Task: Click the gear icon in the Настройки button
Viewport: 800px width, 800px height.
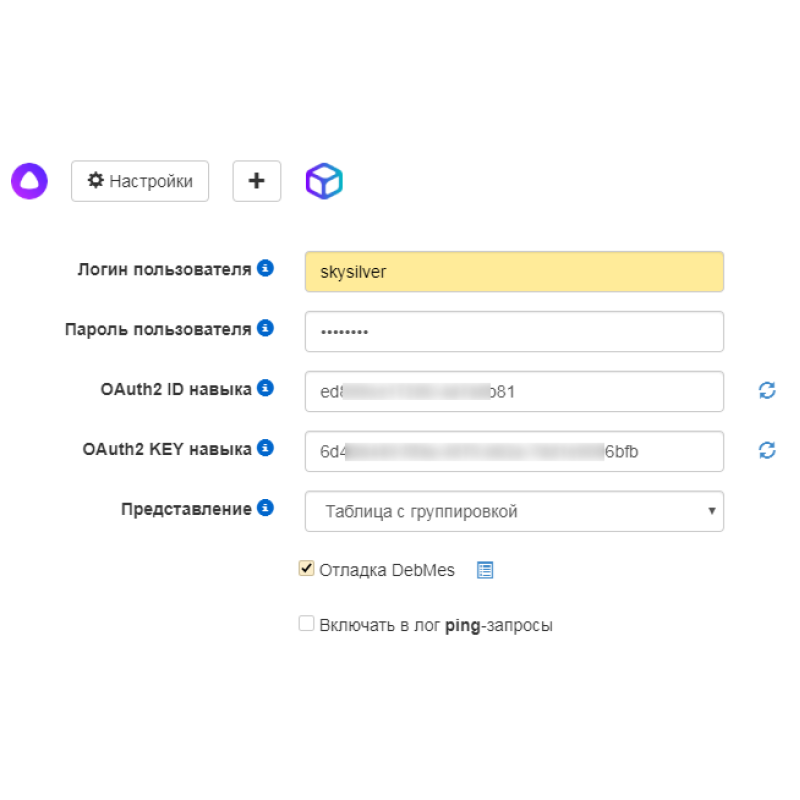Action: coord(94,180)
